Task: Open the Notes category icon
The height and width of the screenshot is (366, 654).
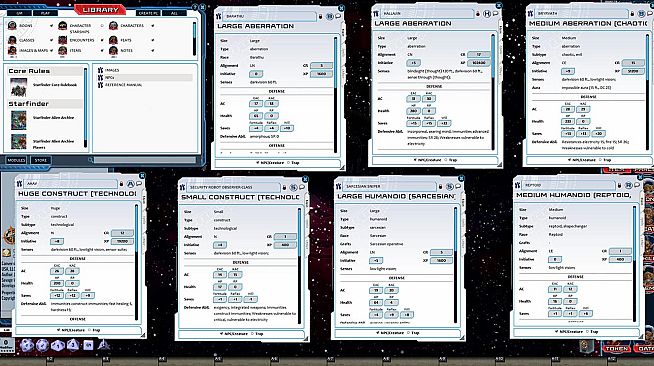Action: point(113,50)
